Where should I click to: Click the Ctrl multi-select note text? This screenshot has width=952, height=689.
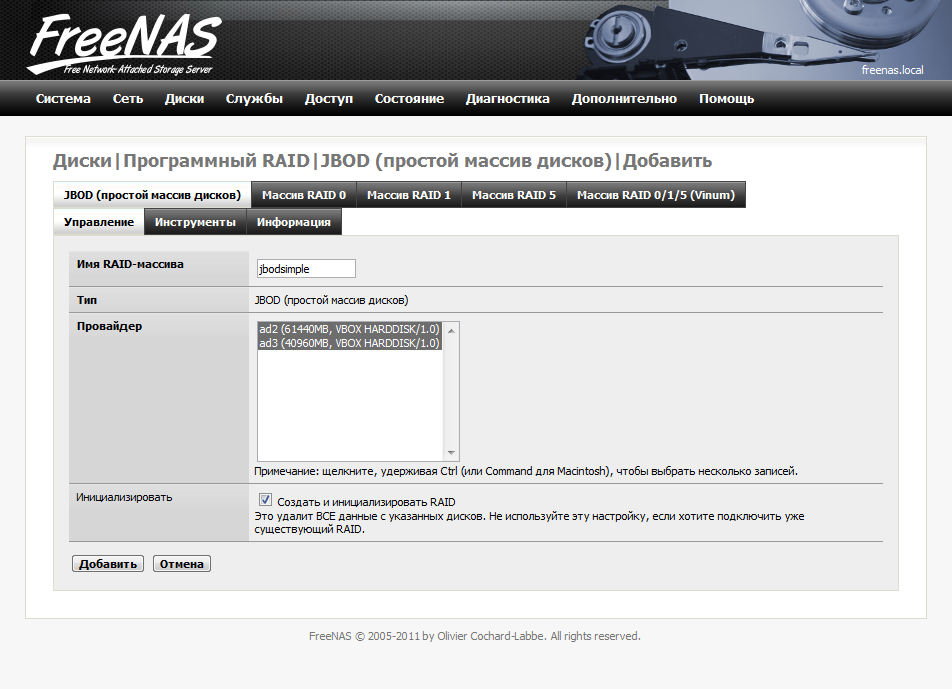pyautogui.click(x=526, y=471)
